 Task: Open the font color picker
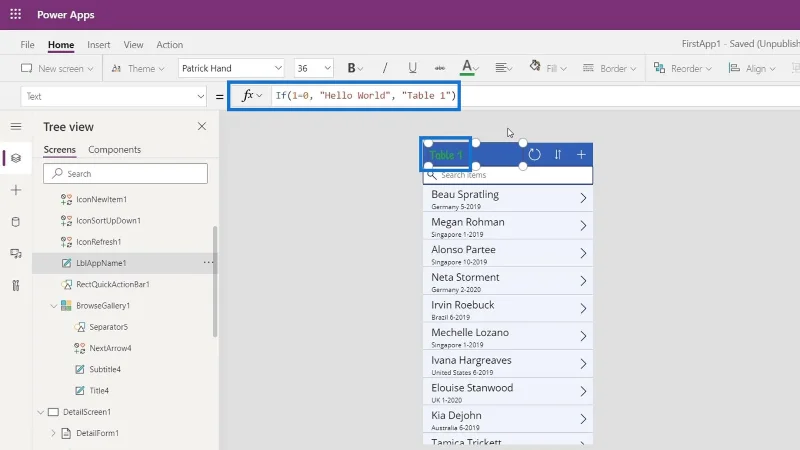click(469, 68)
